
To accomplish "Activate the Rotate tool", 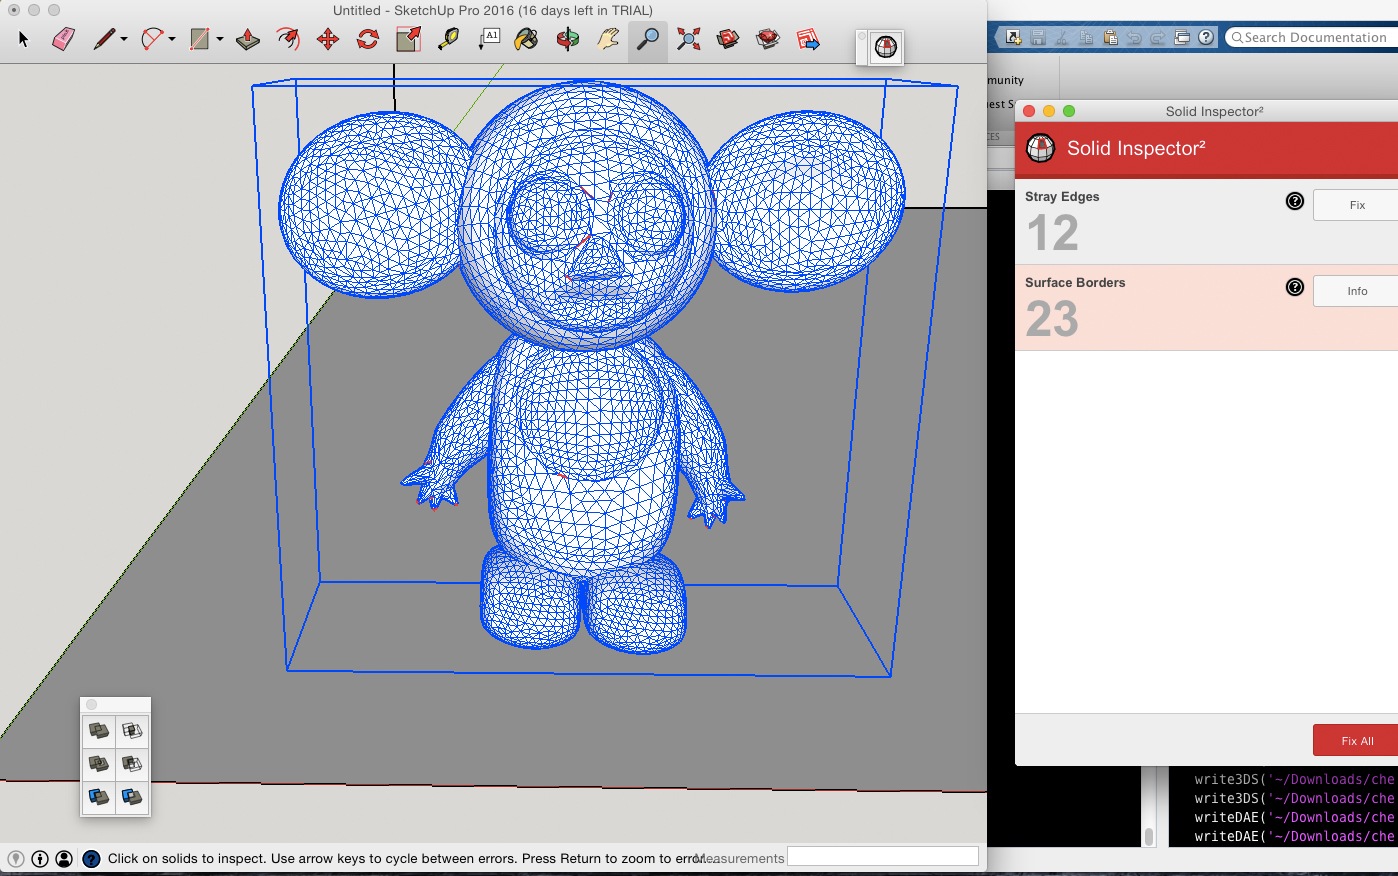I will click(x=368, y=40).
